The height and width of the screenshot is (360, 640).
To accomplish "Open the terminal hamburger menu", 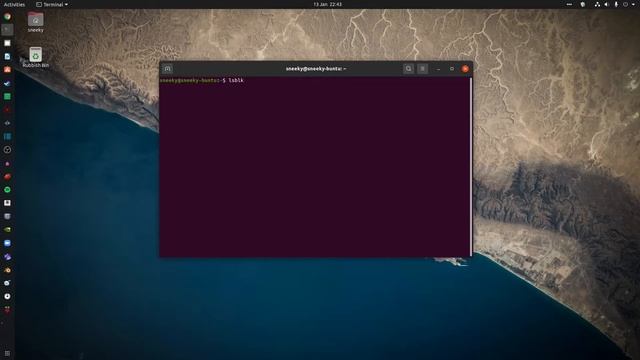I will pos(423,69).
